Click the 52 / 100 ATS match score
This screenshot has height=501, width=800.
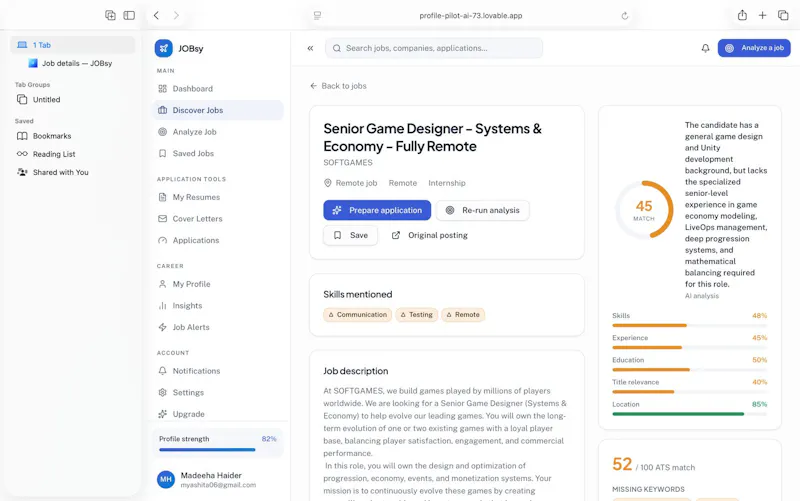pyautogui.click(x=653, y=465)
